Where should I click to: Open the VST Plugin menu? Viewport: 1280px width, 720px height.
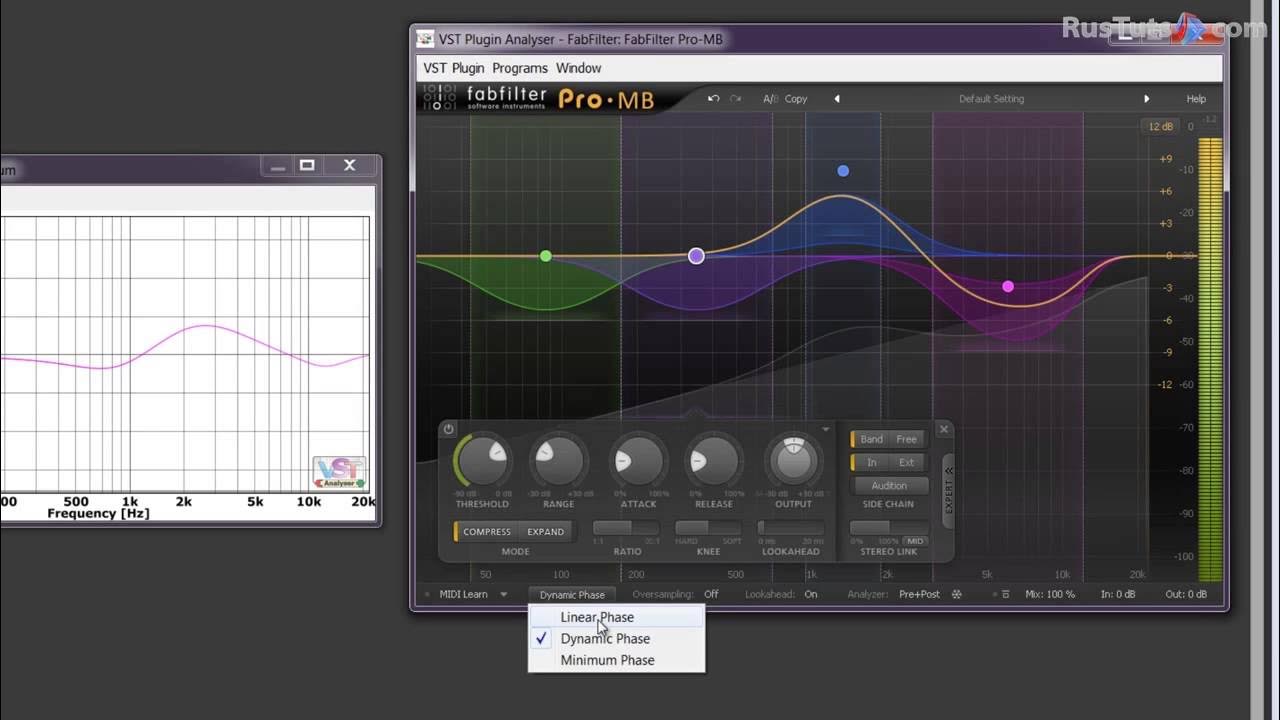point(454,68)
